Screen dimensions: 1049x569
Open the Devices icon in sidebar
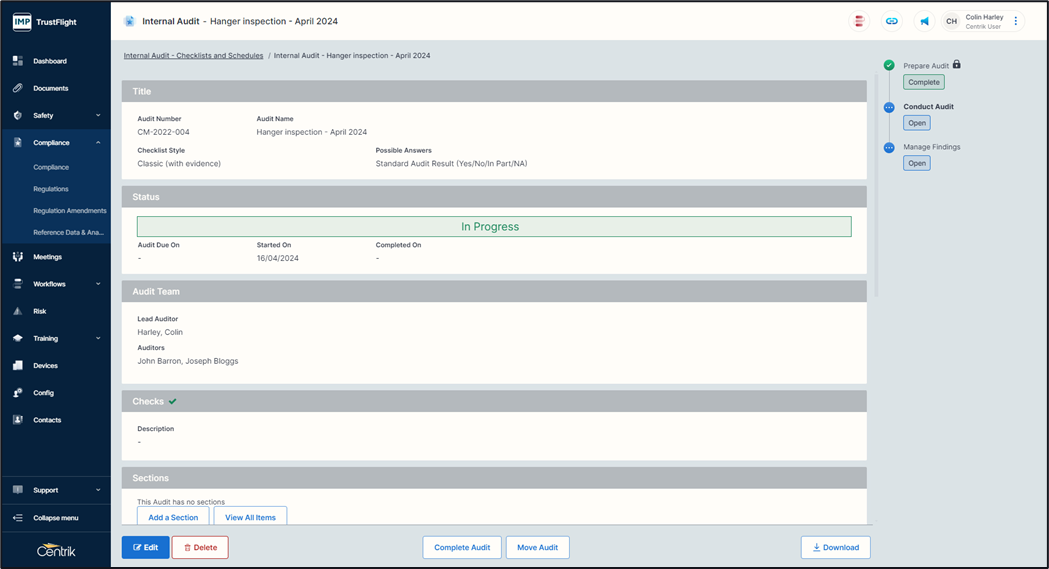(18, 366)
